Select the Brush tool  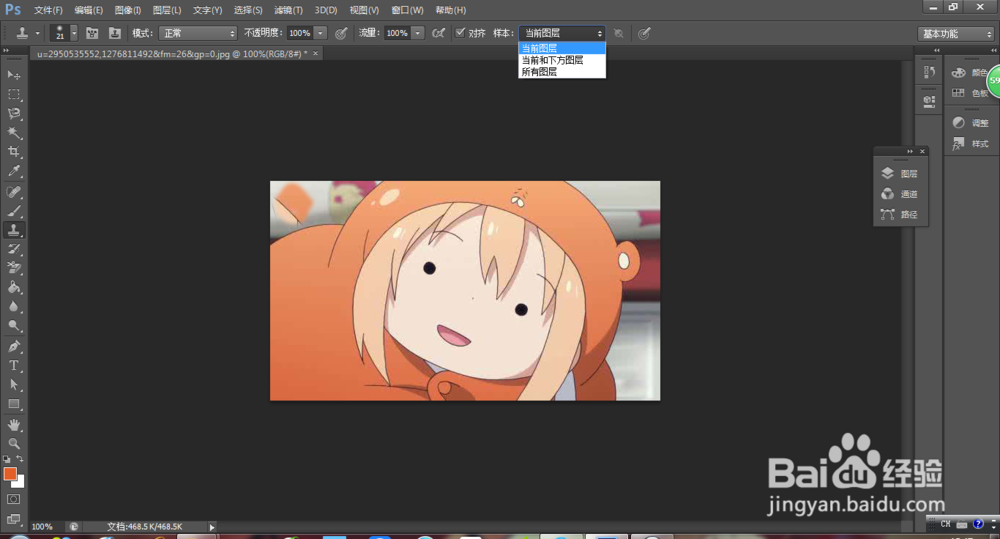coord(13,211)
